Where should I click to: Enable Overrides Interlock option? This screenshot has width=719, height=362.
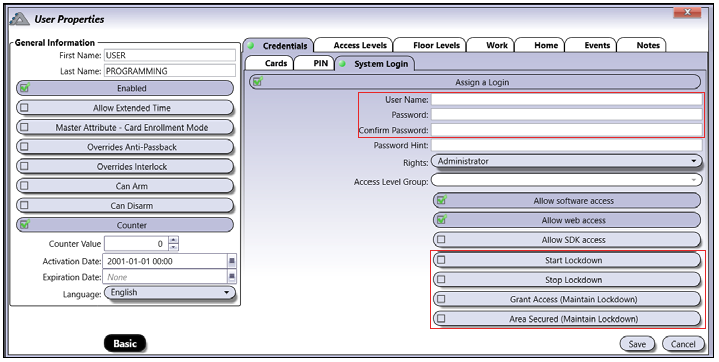click(125, 167)
